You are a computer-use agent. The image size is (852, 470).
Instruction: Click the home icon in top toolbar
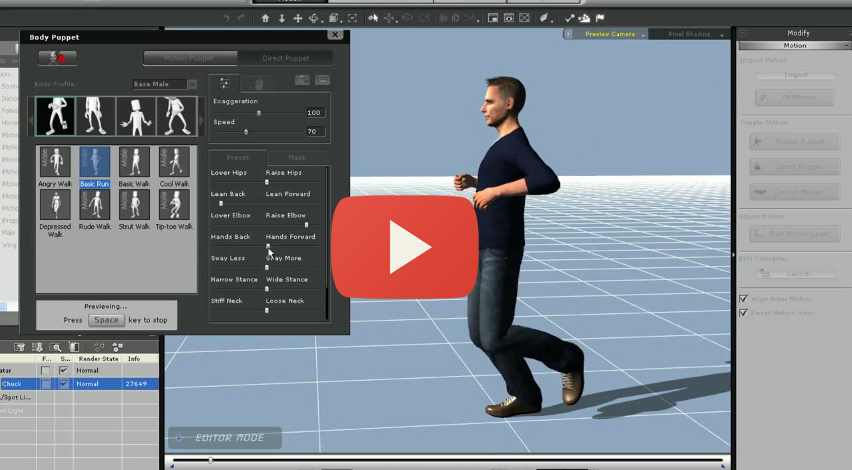click(264, 18)
